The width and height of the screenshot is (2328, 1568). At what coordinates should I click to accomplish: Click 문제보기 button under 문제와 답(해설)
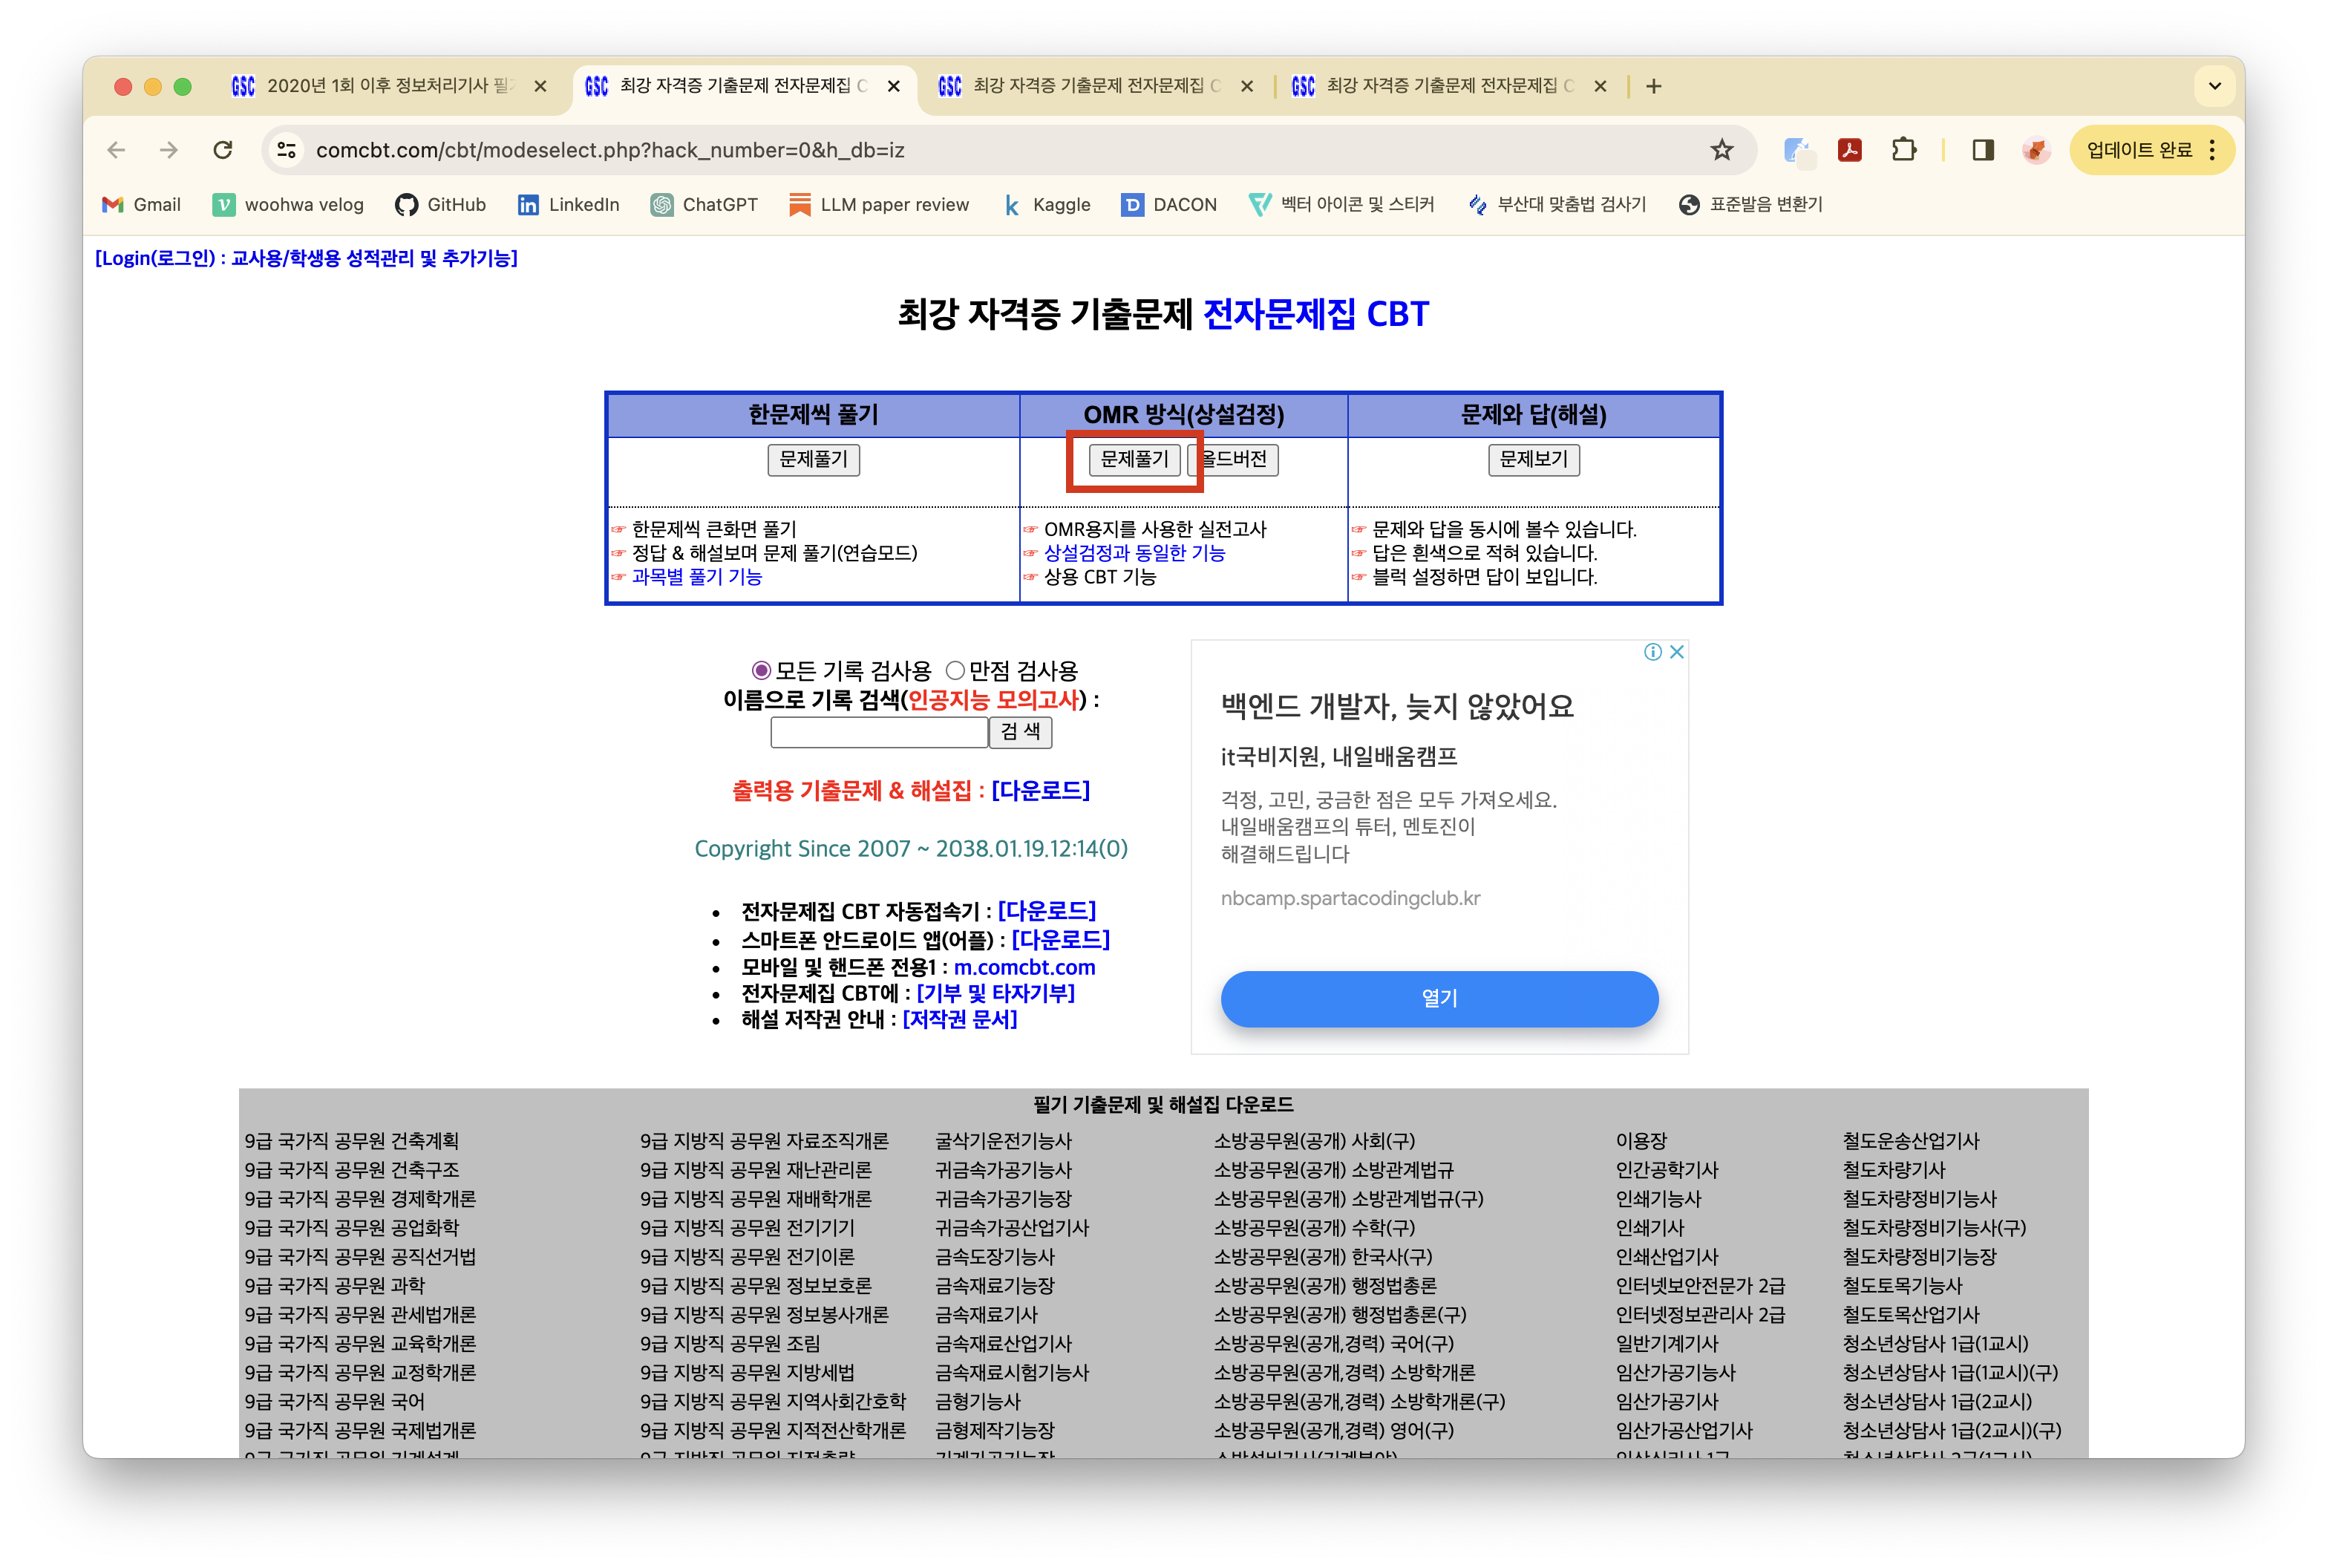pos(1533,459)
